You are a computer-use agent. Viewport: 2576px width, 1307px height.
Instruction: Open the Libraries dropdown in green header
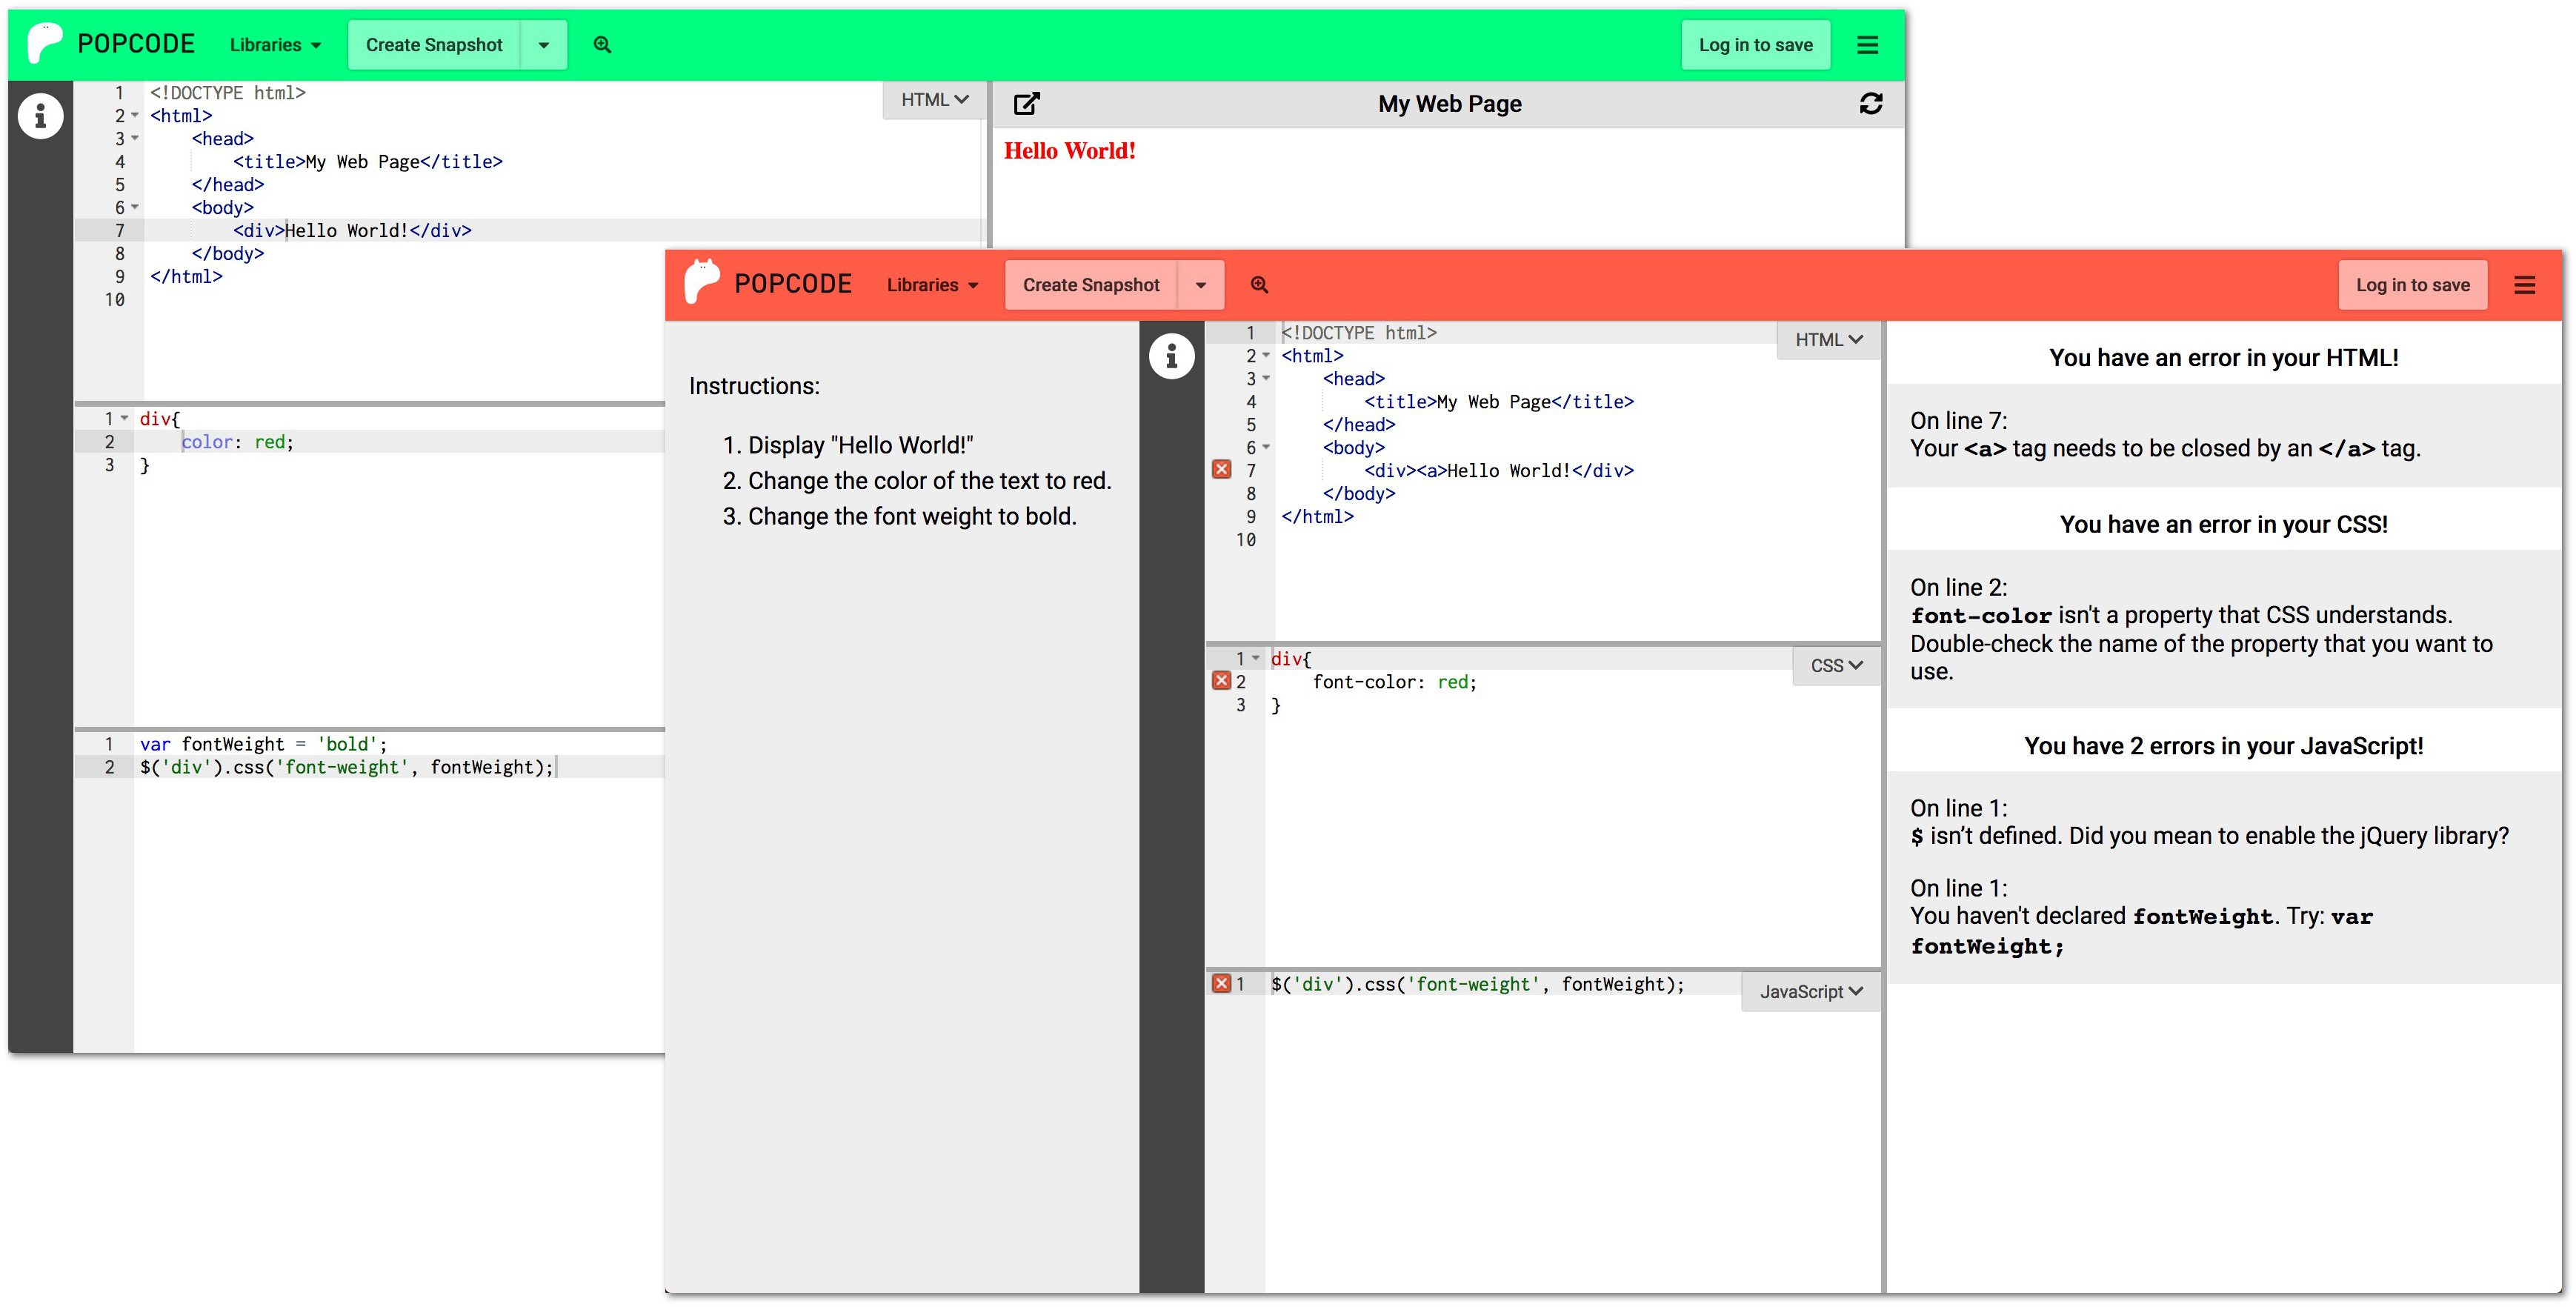tap(275, 45)
